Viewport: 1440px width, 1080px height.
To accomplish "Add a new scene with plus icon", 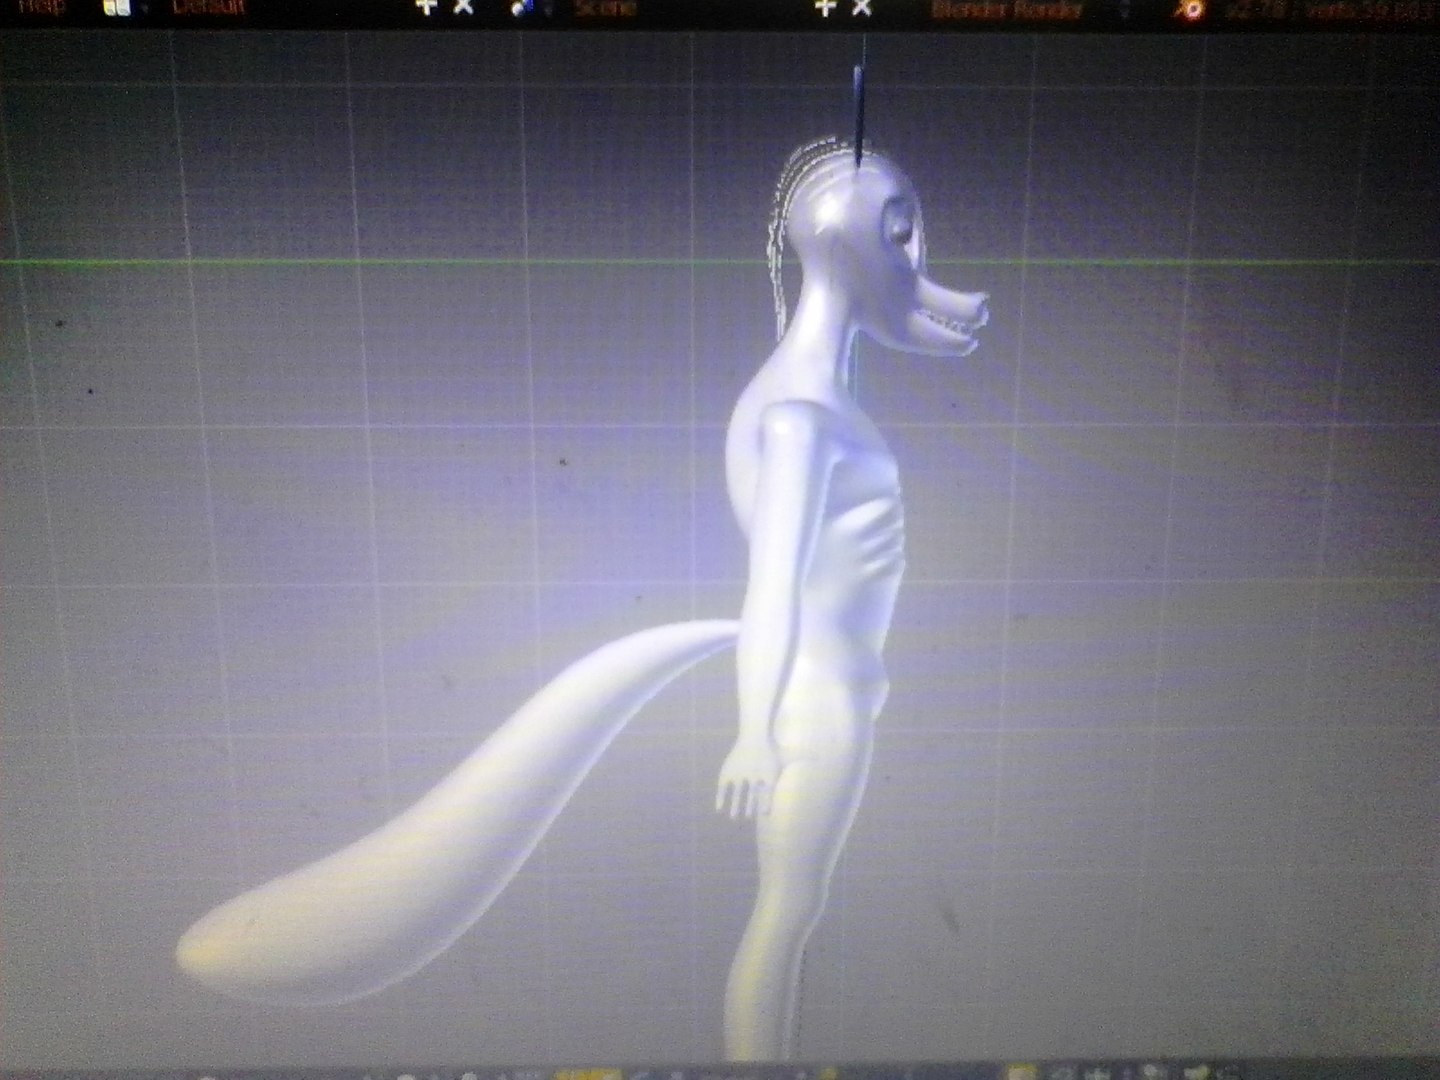I will coord(824,8).
